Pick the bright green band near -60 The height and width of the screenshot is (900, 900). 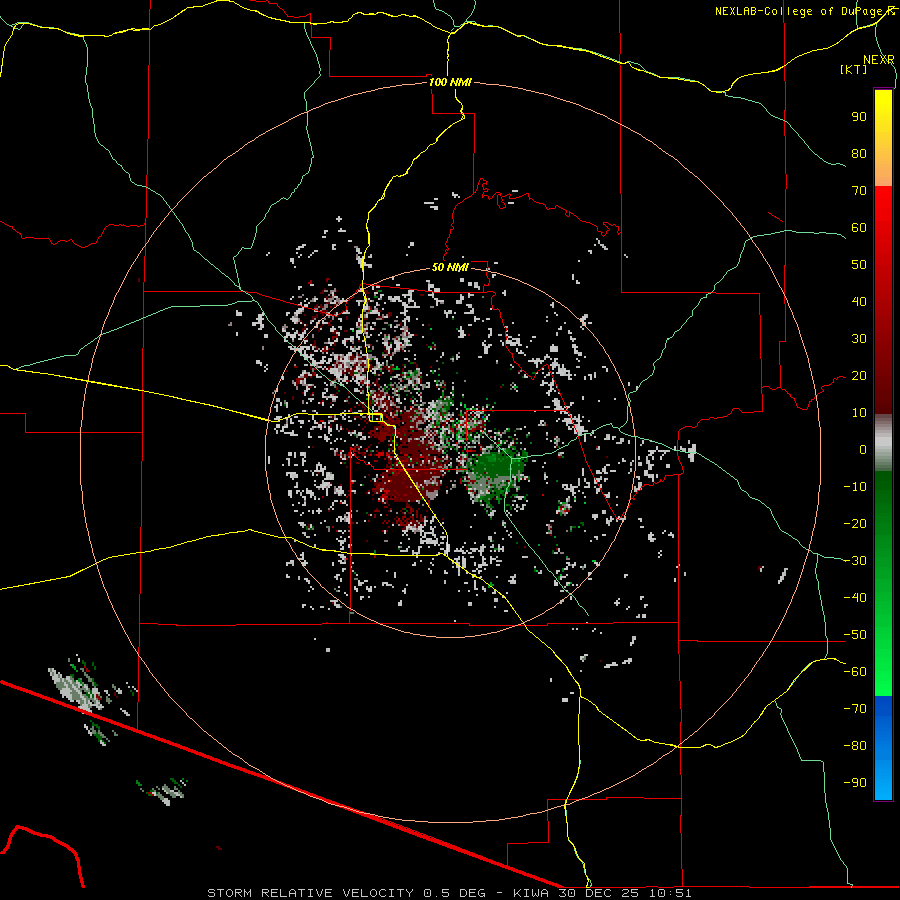click(x=883, y=672)
